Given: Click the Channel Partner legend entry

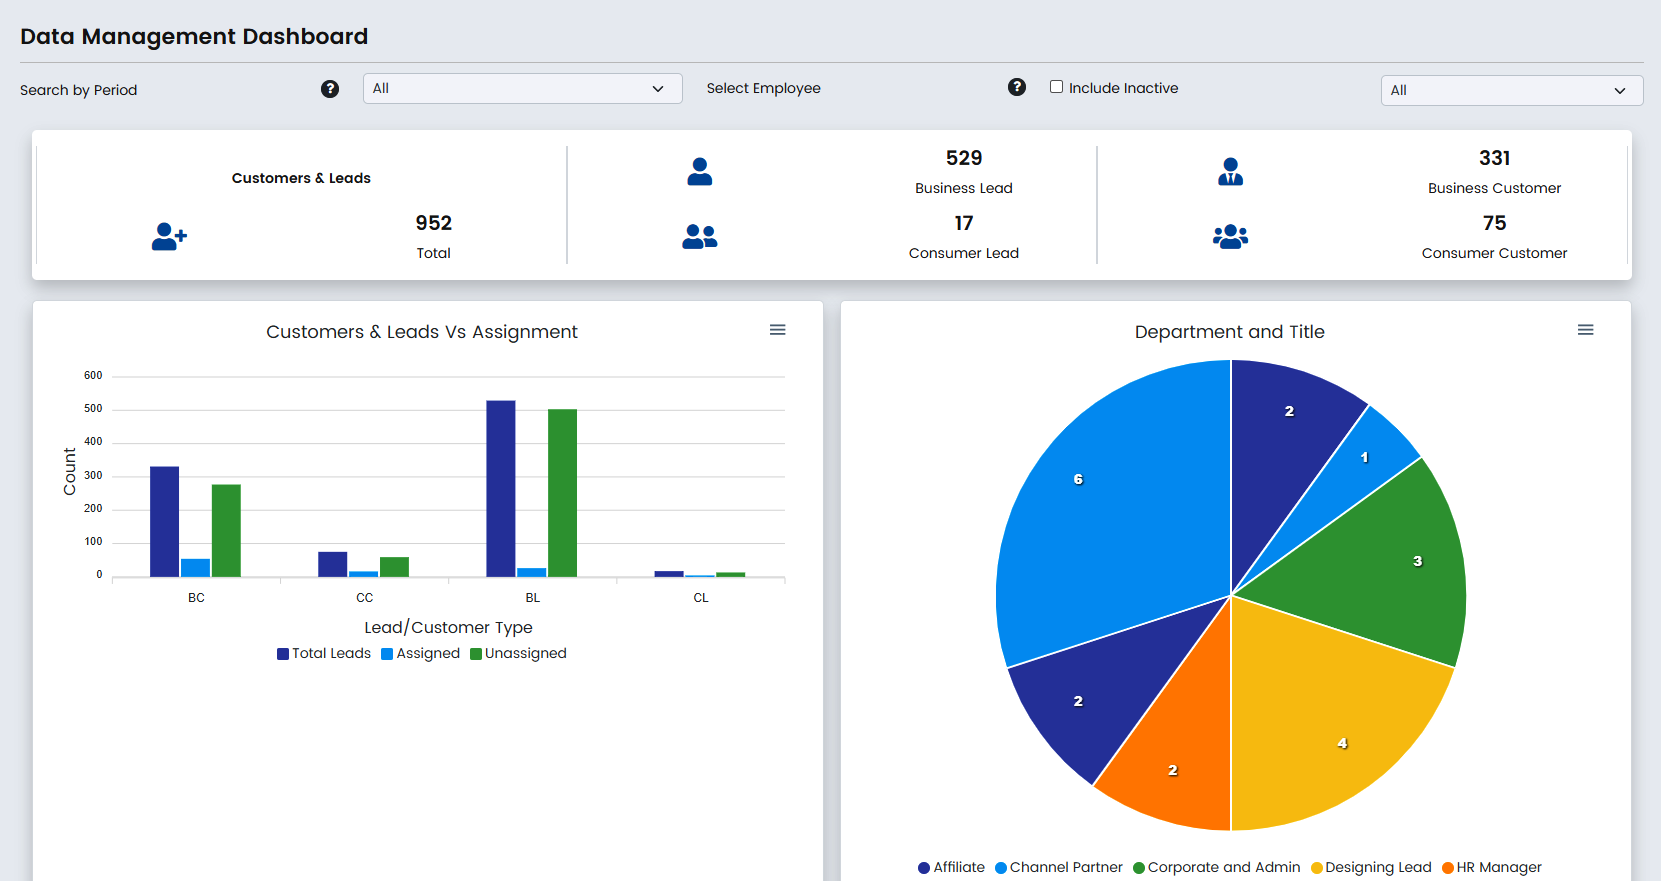Looking at the screenshot, I should (x=1059, y=867).
